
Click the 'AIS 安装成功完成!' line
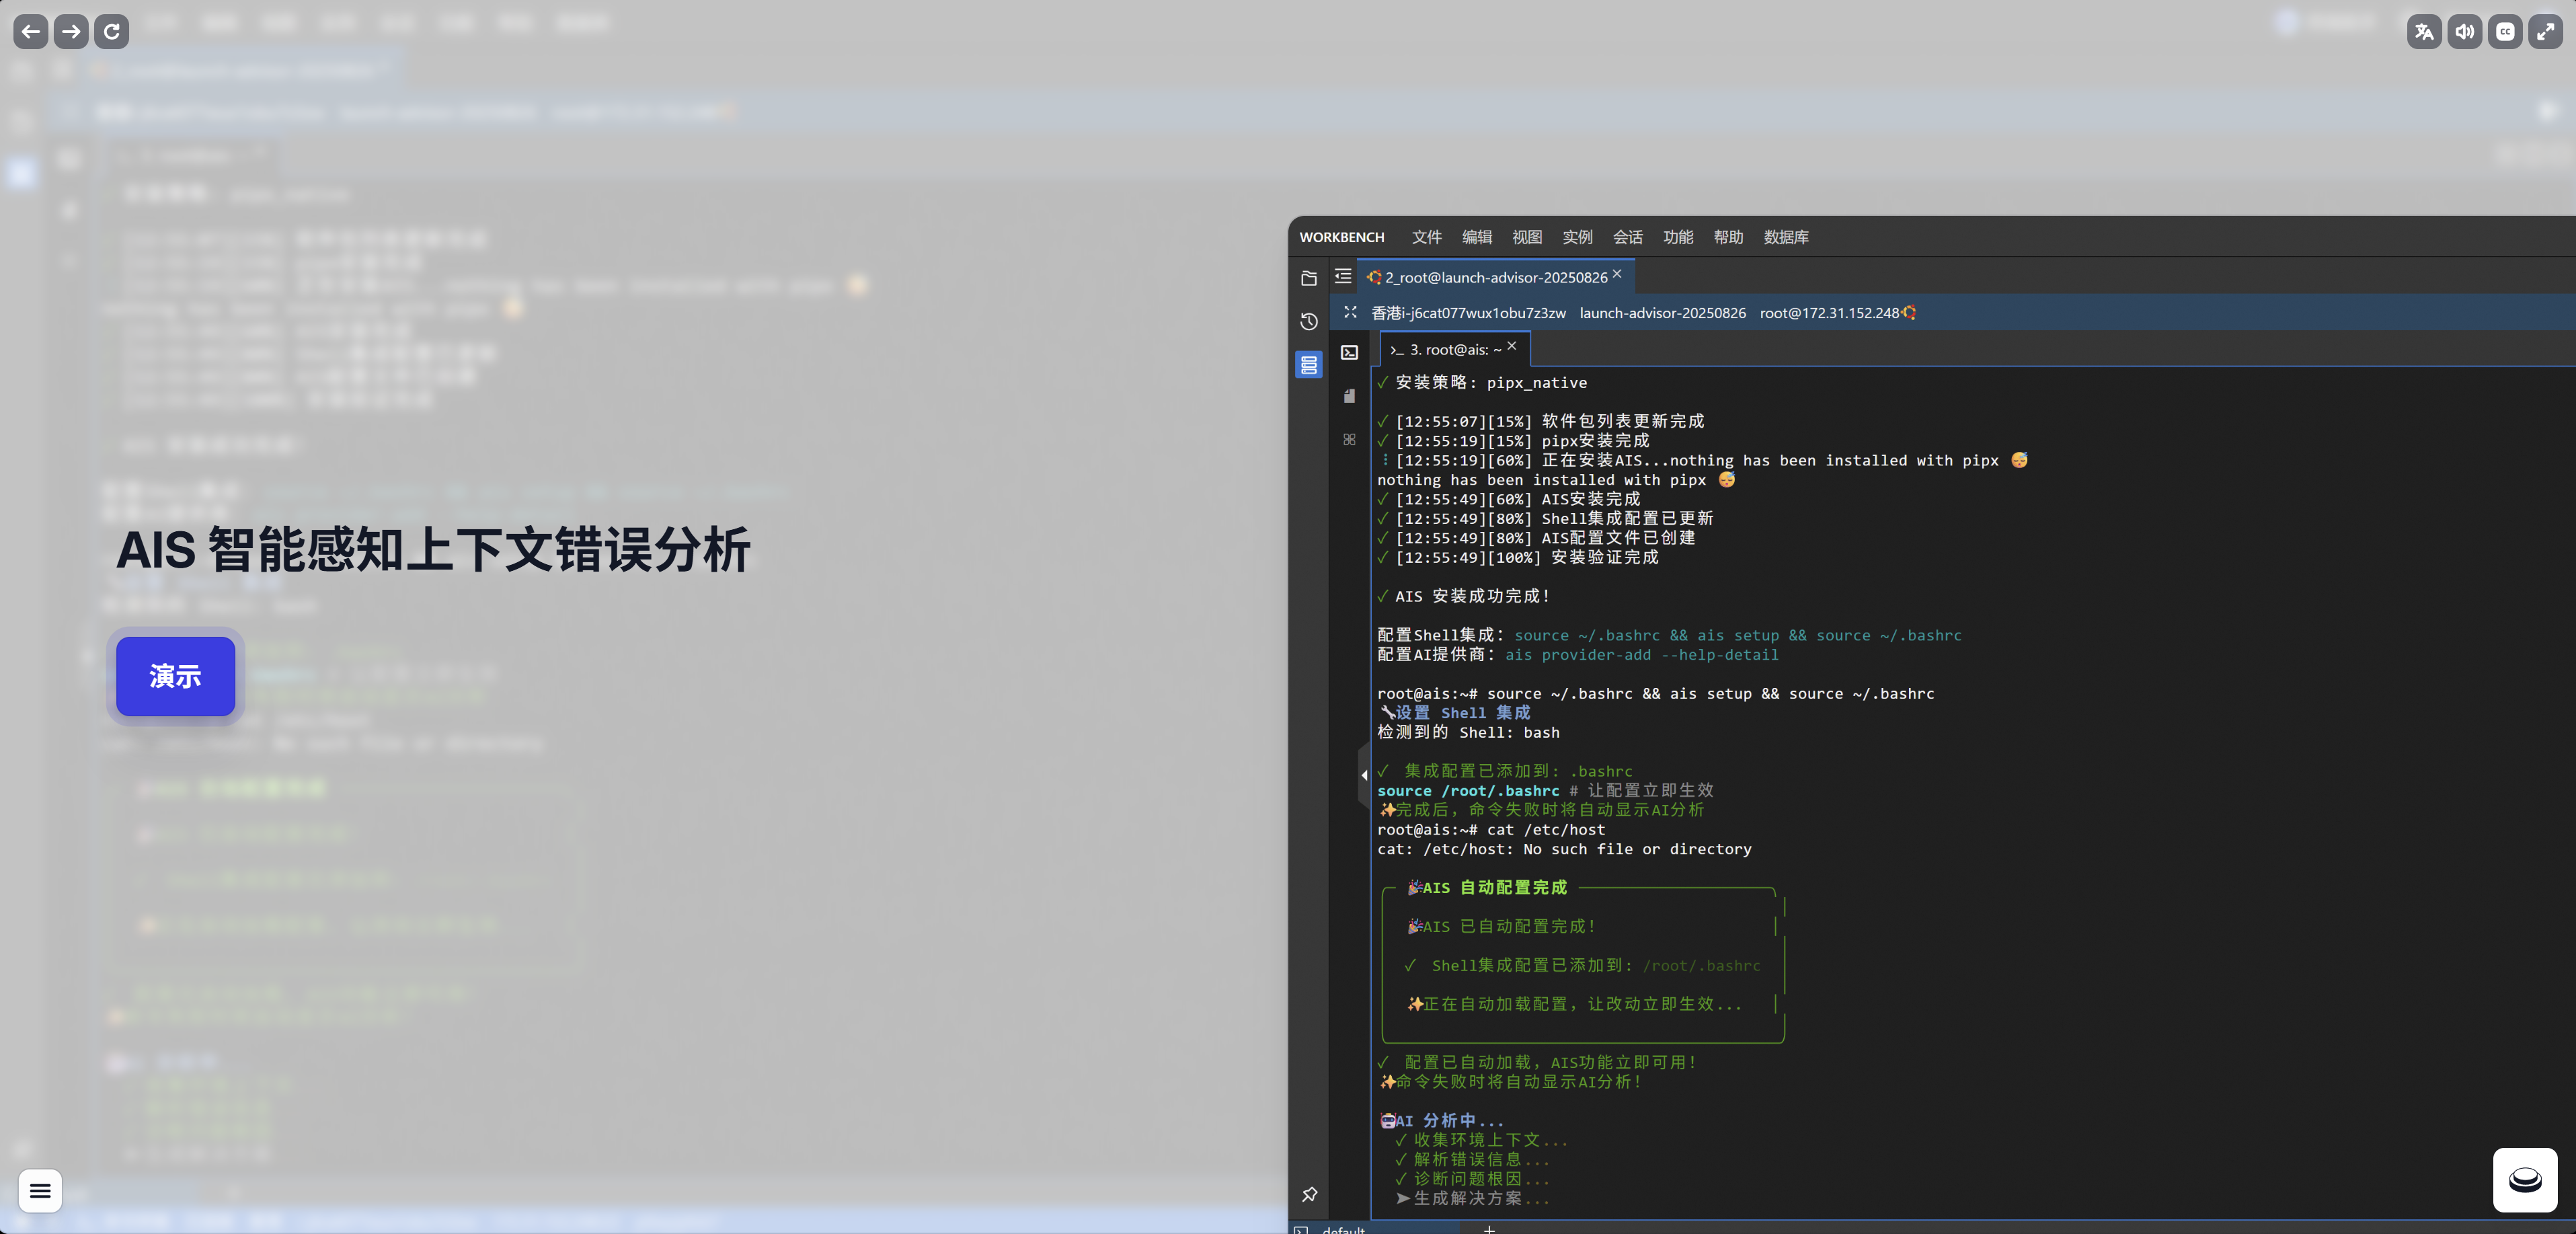coord(1464,596)
